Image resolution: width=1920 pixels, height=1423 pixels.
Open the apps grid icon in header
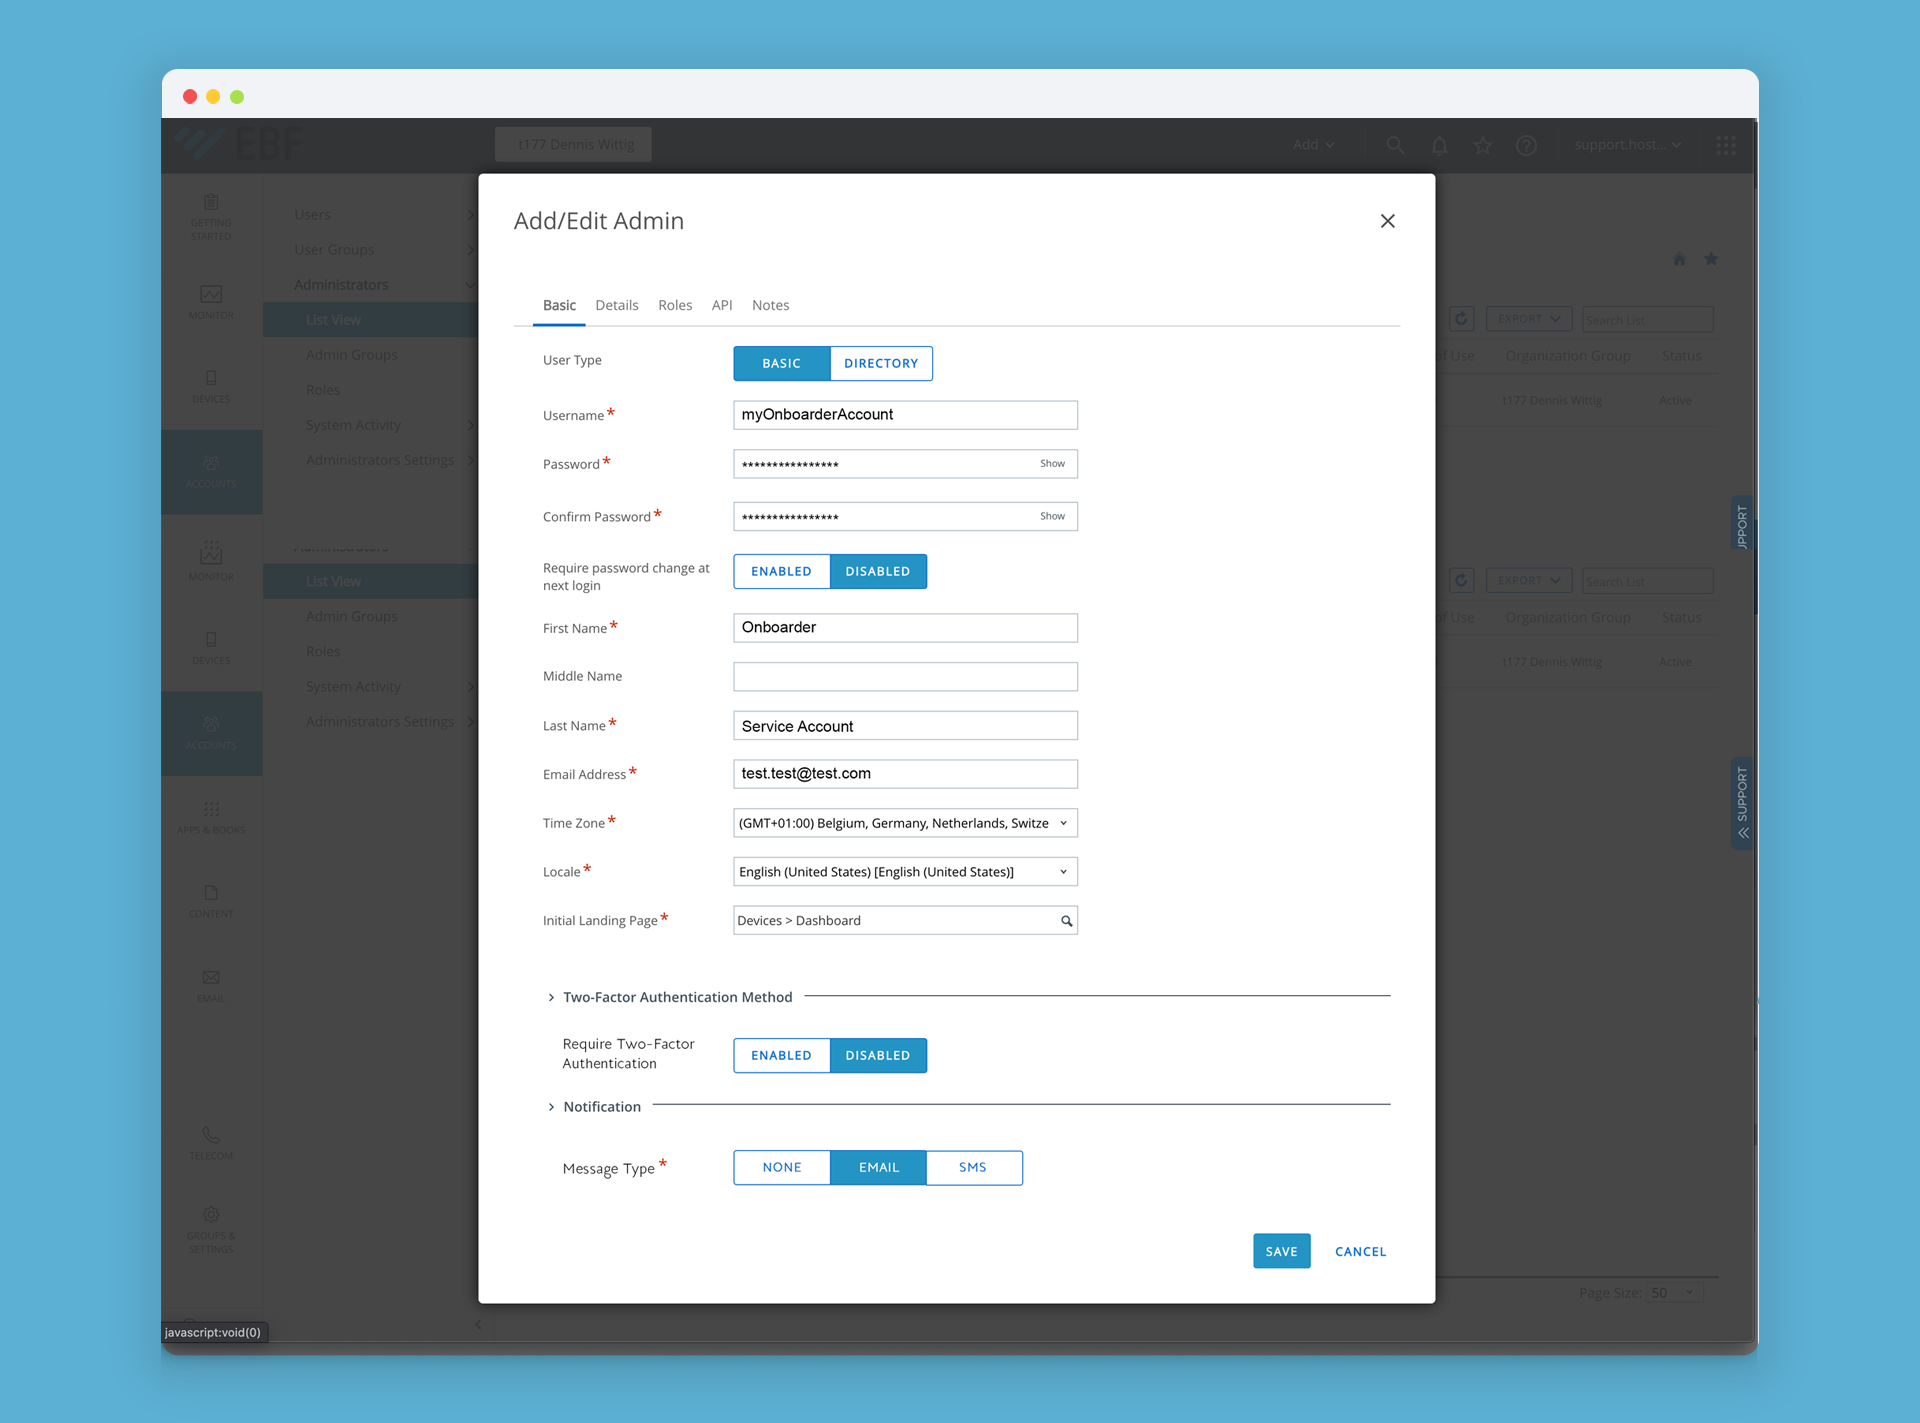click(1726, 145)
